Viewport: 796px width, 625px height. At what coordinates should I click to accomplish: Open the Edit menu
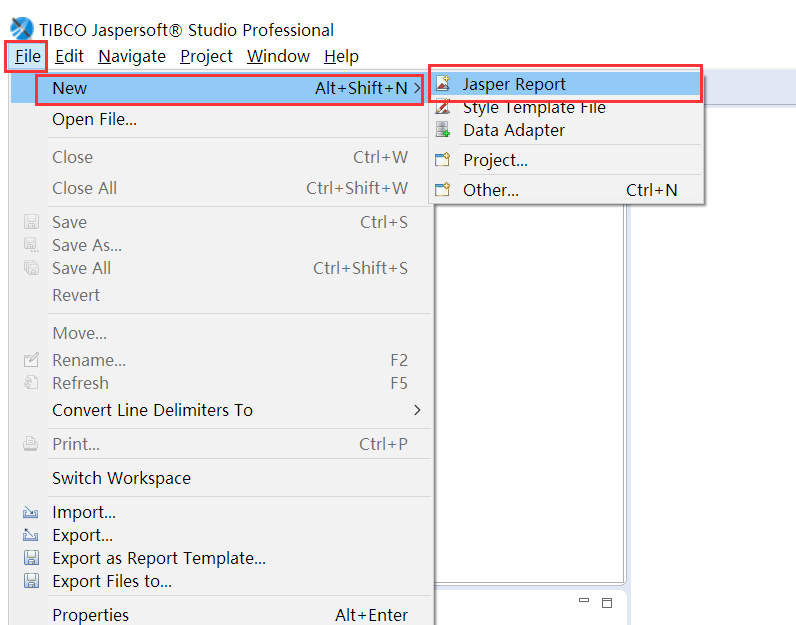point(69,56)
